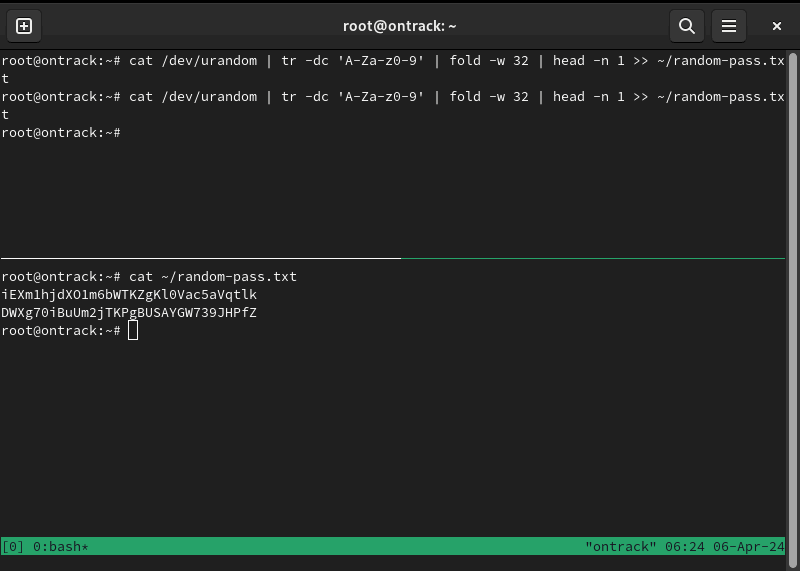The height and width of the screenshot is (571, 800).
Task: Click the 06-Apr-24 date in status bar
Action: [748, 547]
